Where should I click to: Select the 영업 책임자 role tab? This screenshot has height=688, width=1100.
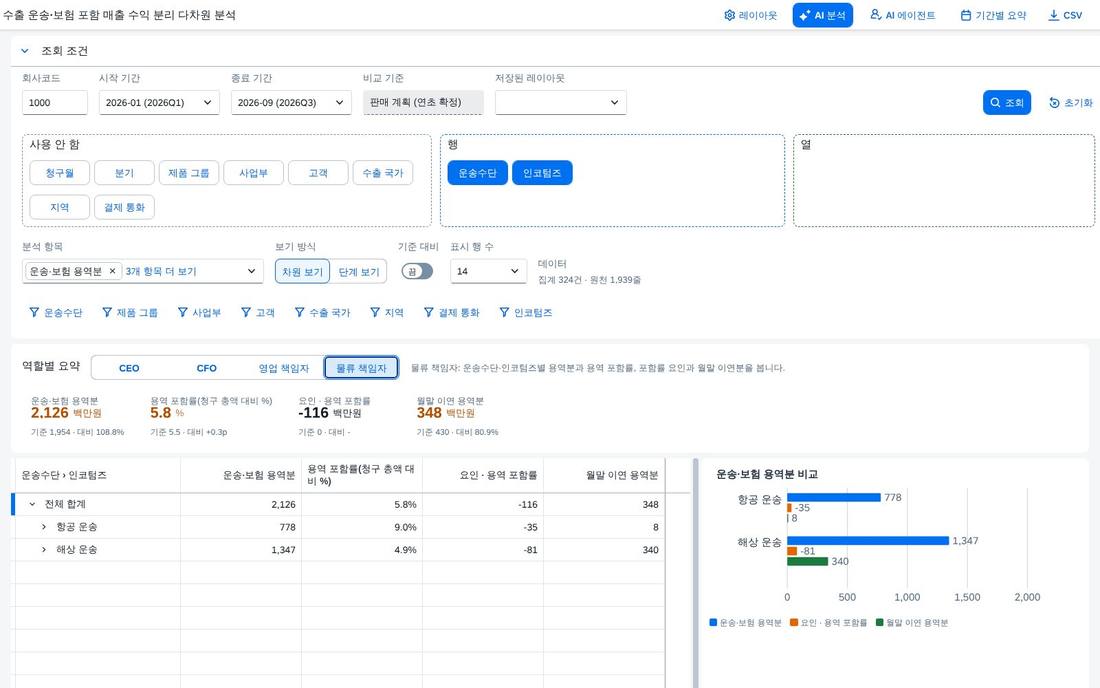pos(283,367)
